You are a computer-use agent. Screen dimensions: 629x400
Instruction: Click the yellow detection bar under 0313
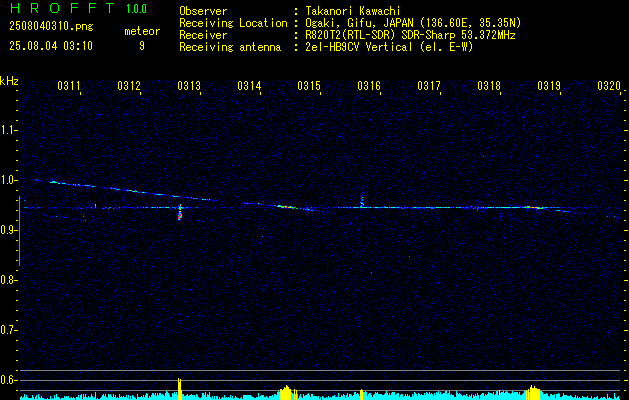[180, 389]
